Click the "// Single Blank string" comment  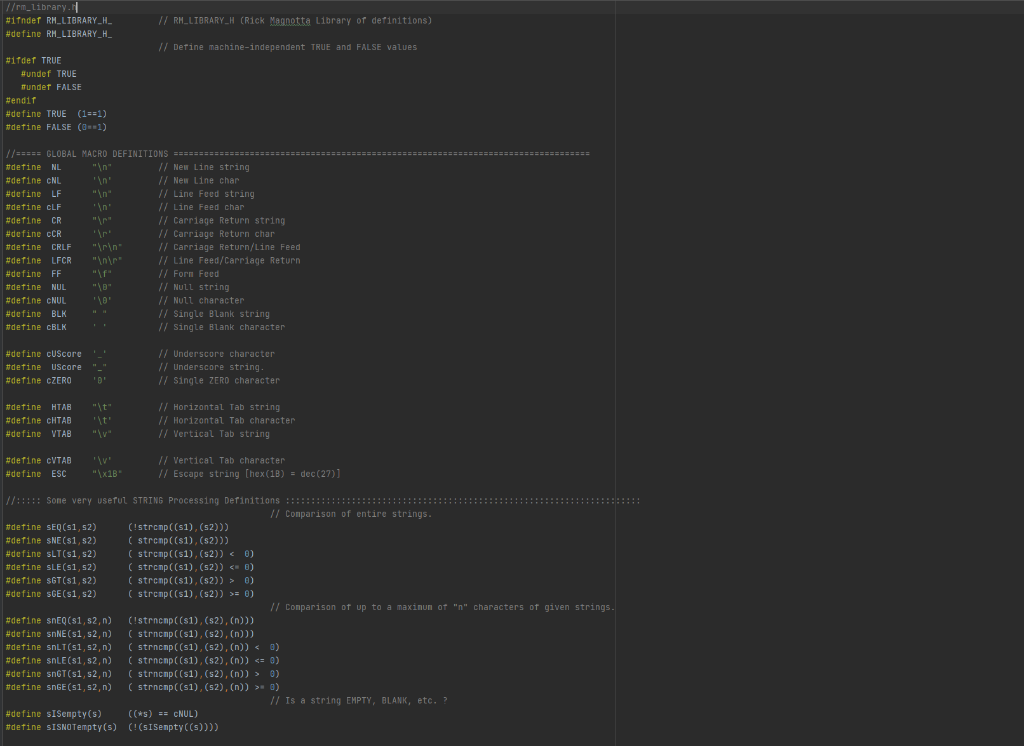tap(214, 314)
